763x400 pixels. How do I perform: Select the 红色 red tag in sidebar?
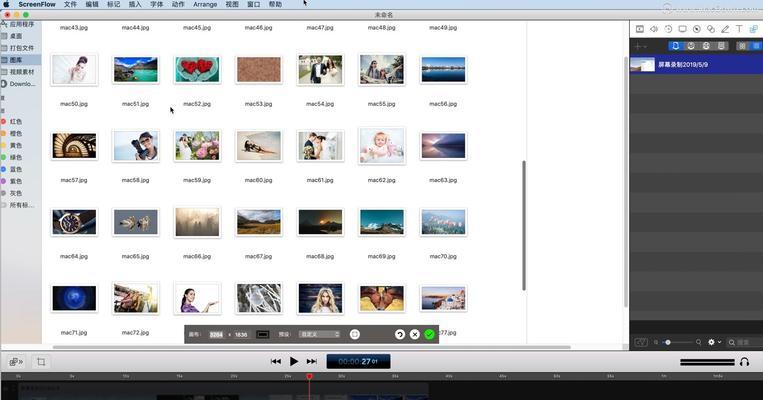pos(16,122)
